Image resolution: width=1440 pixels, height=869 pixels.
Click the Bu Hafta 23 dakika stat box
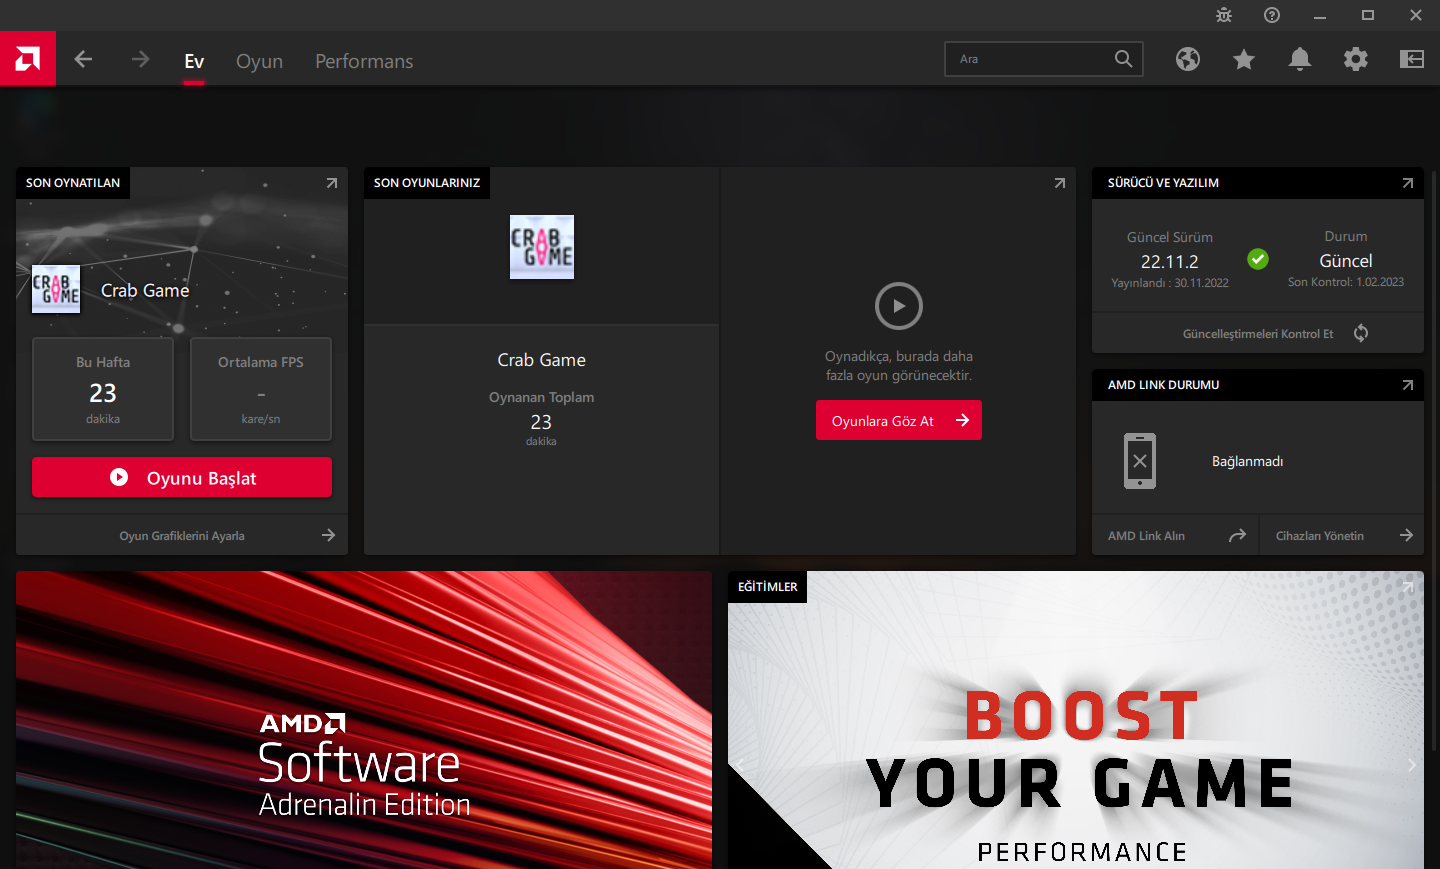103,389
